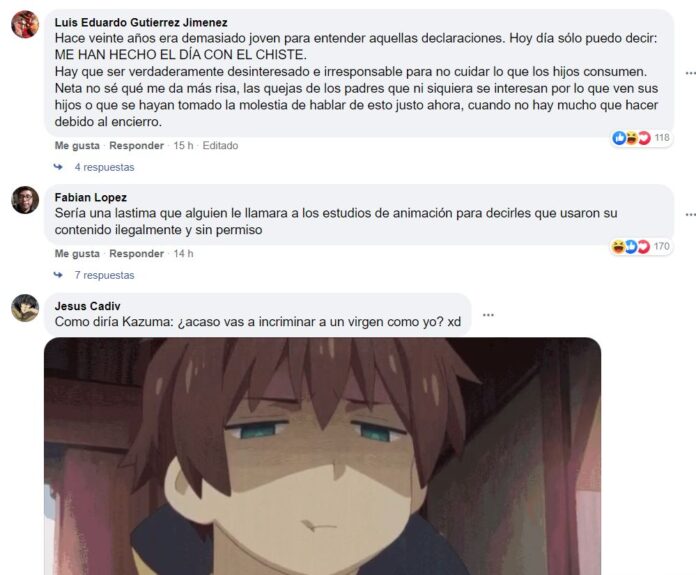This screenshot has width=696, height=575.
Task: Expand the 4 respuestas thread
Action: (104, 167)
